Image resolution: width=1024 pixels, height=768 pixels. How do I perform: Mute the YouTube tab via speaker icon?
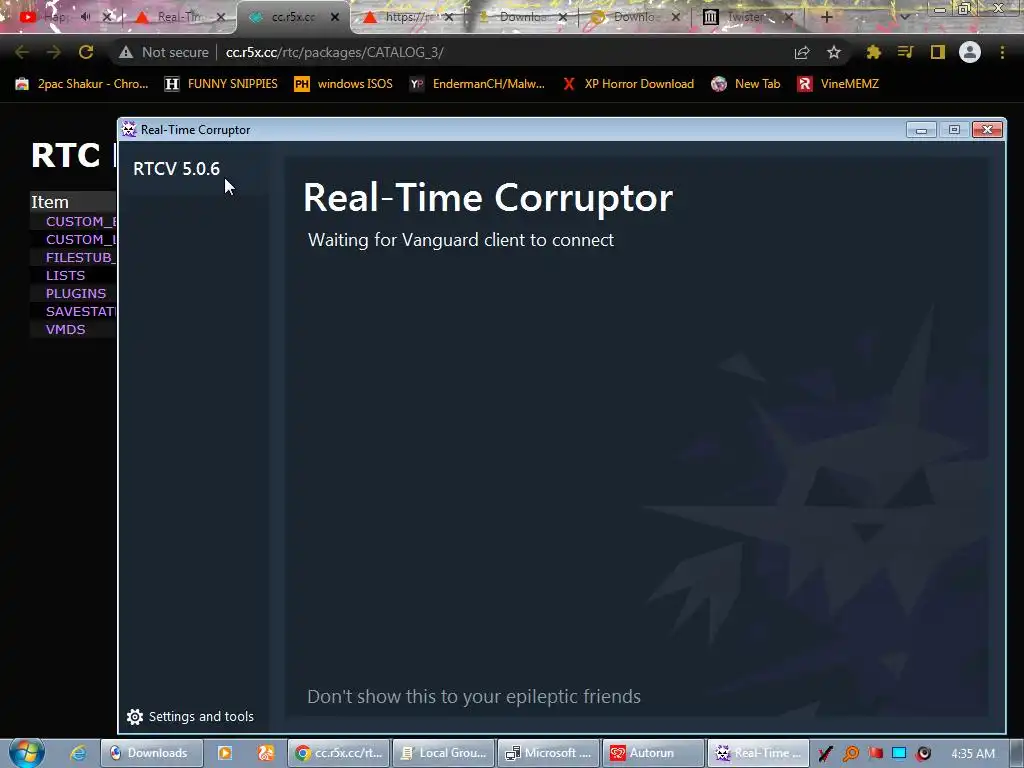pyautogui.click(x=86, y=17)
